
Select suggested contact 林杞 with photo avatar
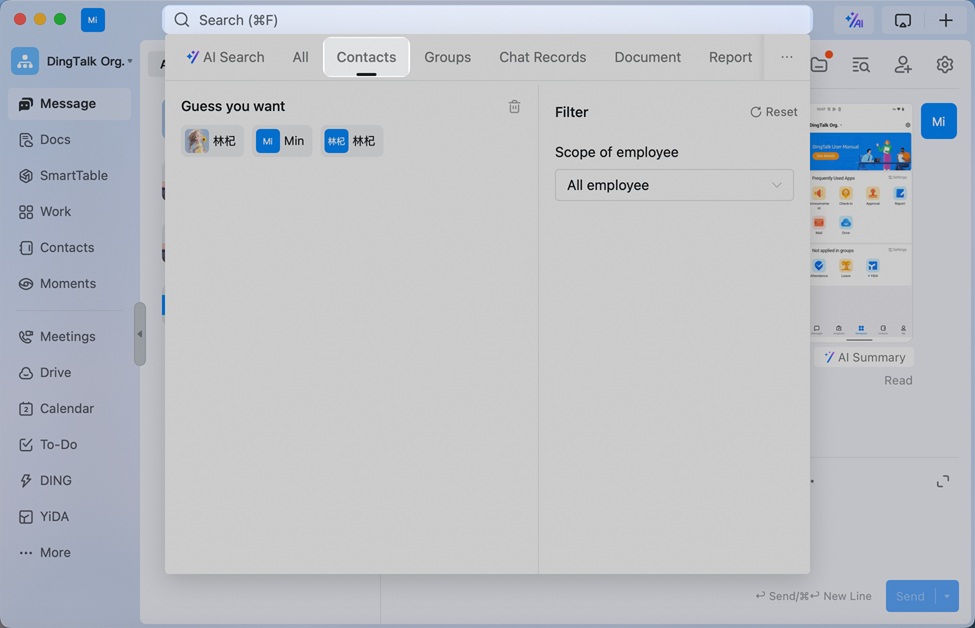click(x=212, y=141)
